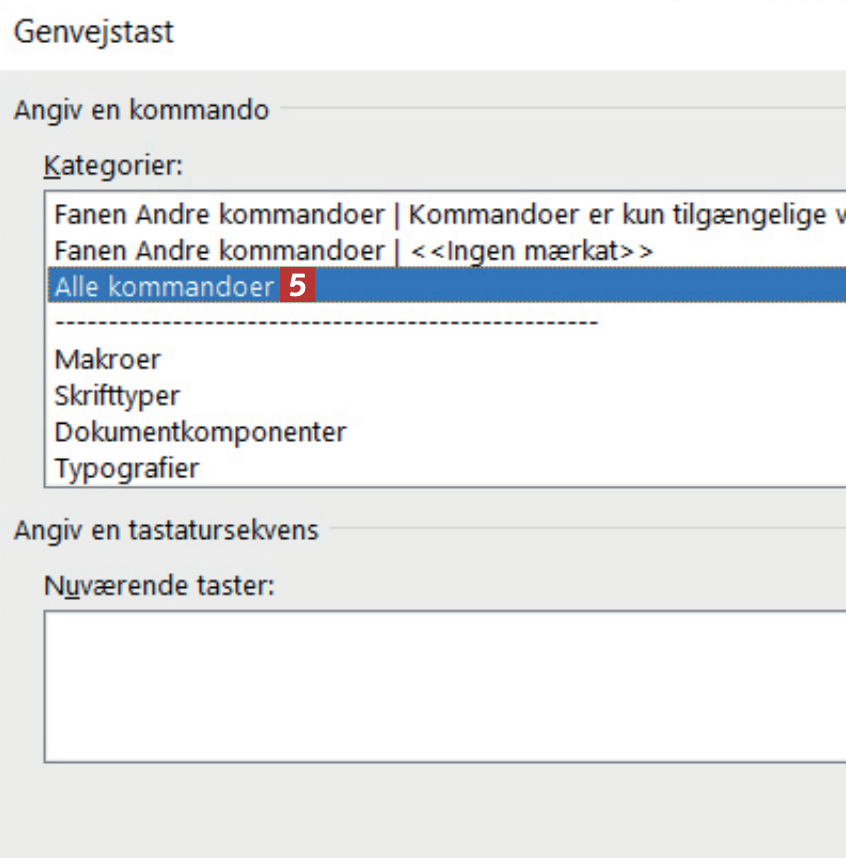Choose the Skrifttyper category

[117, 395]
